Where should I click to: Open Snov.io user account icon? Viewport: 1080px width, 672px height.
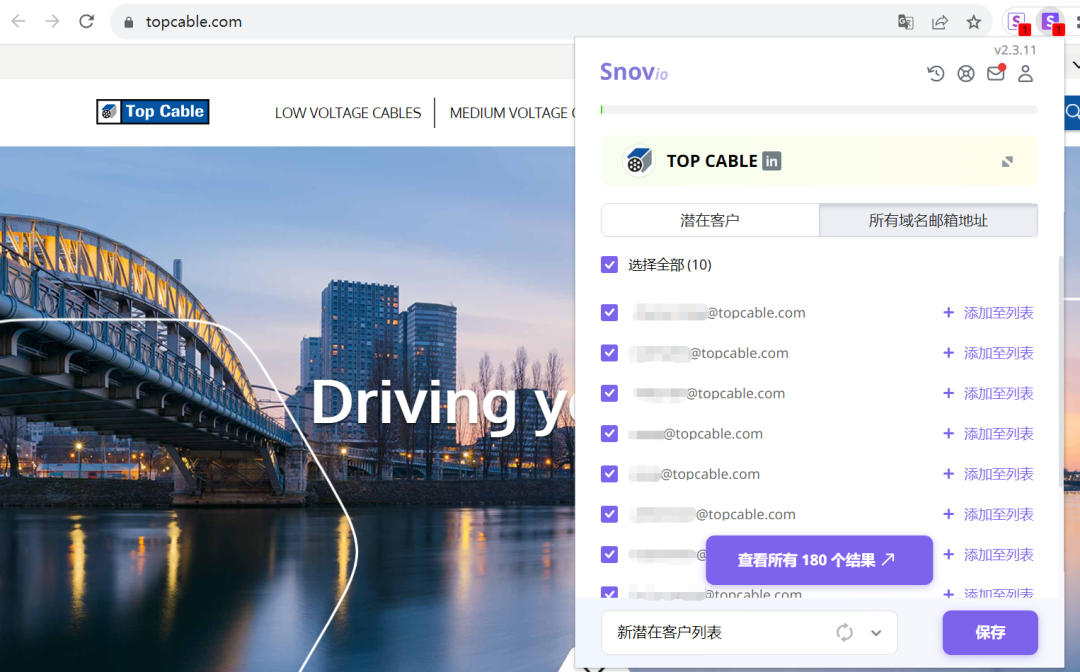[1026, 73]
